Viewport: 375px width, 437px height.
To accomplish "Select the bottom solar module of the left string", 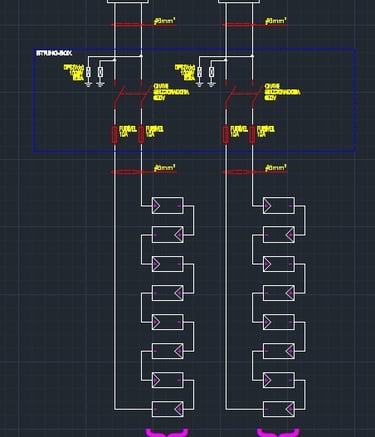I will (x=168, y=409).
